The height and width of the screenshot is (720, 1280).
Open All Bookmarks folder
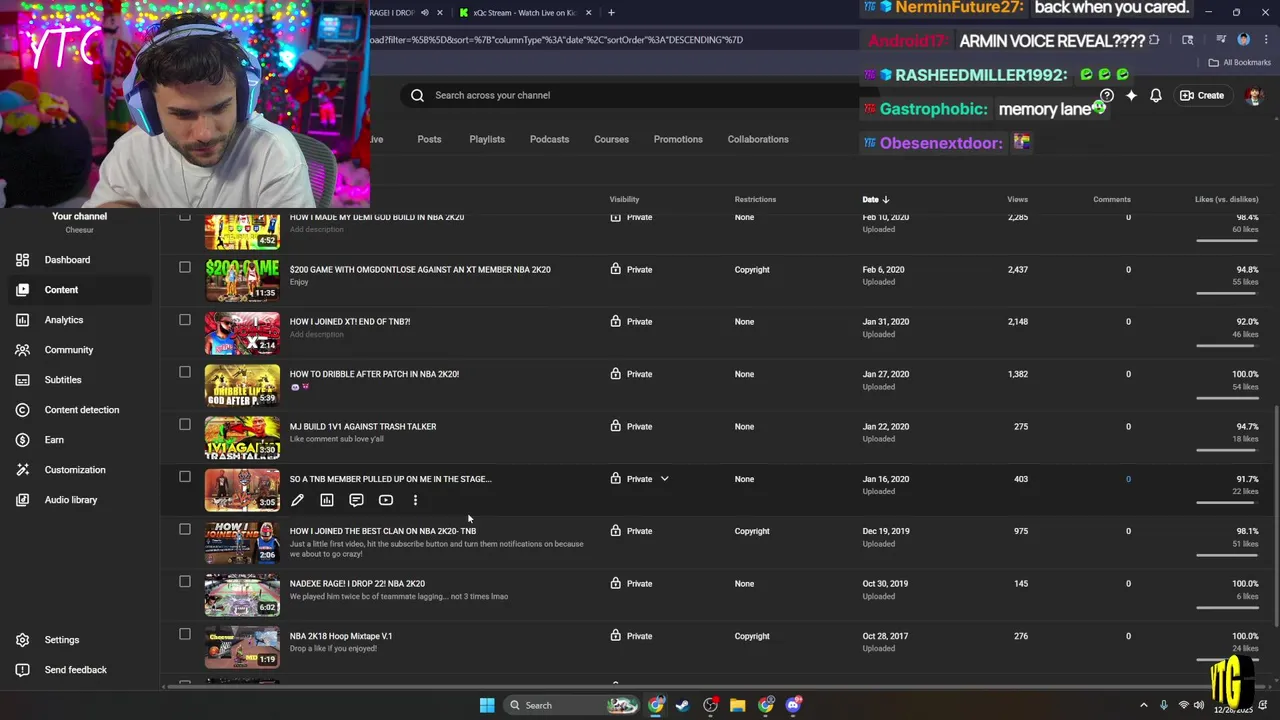click(1240, 62)
